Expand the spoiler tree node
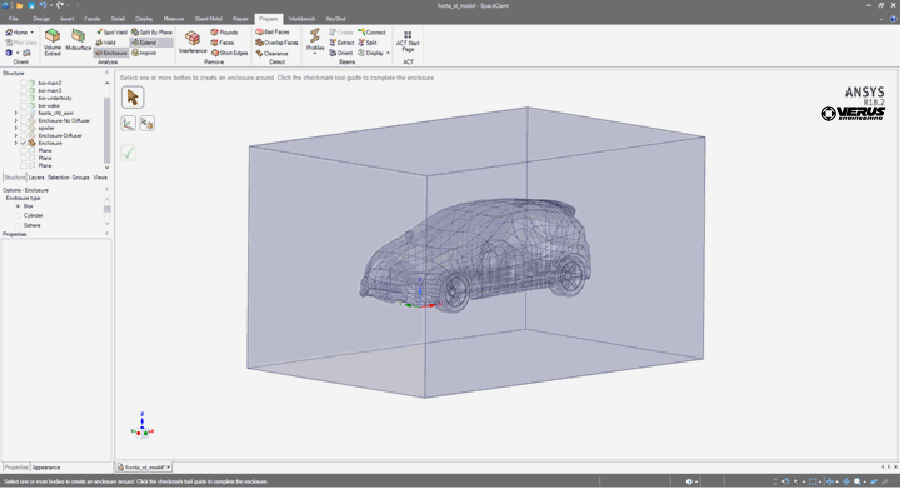The height and width of the screenshot is (488, 900). pos(16,128)
